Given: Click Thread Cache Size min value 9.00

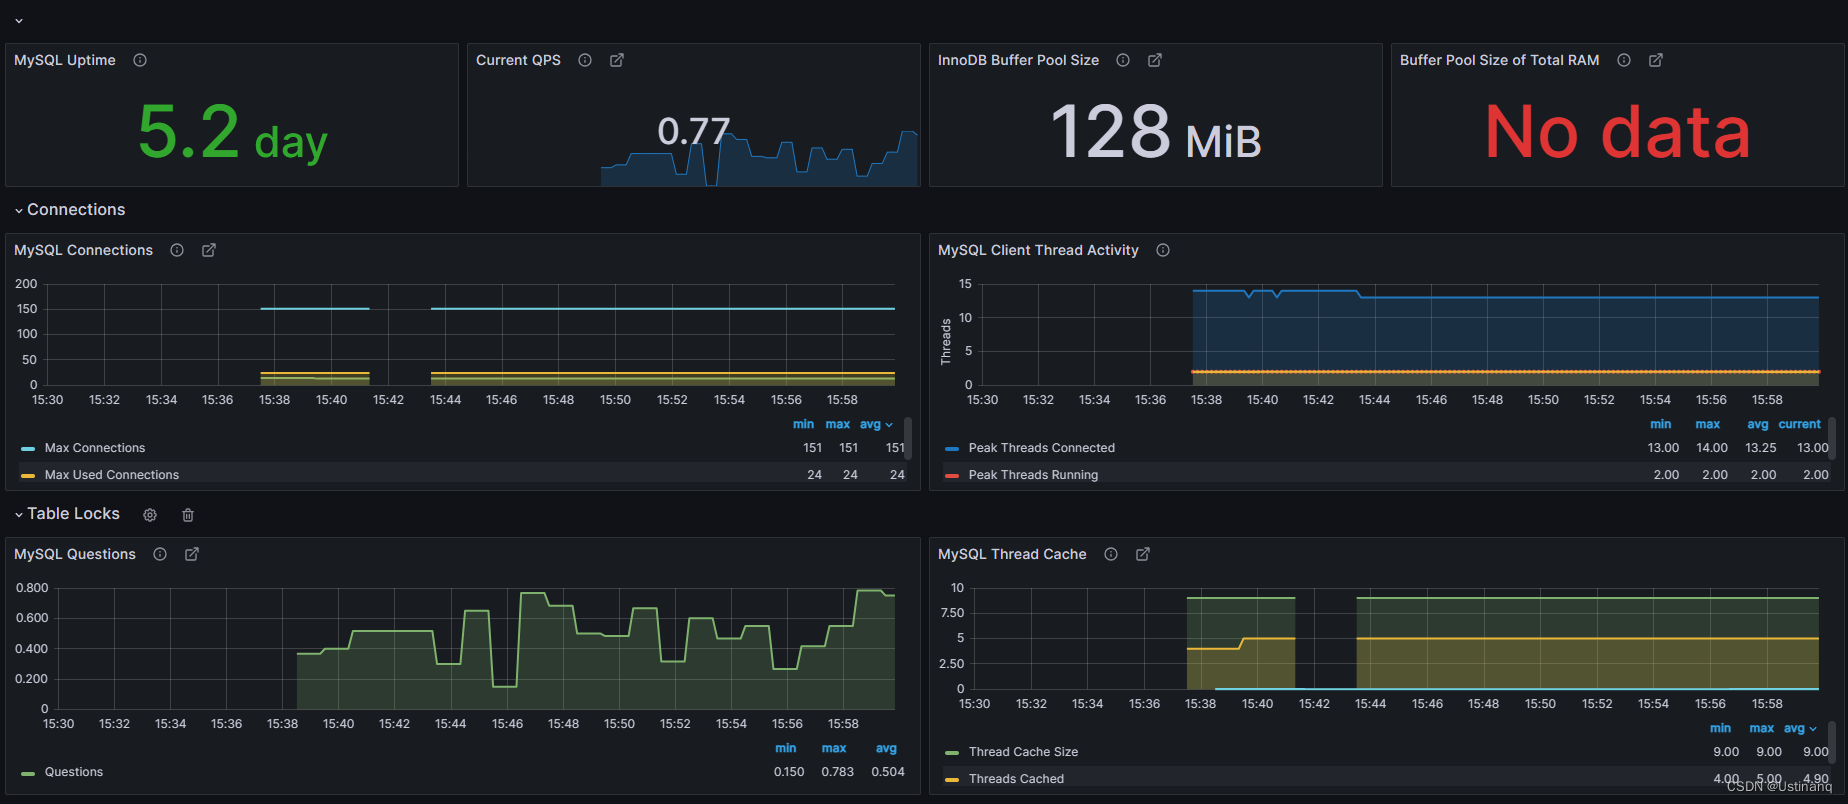Looking at the screenshot, I should point(1726,752).
